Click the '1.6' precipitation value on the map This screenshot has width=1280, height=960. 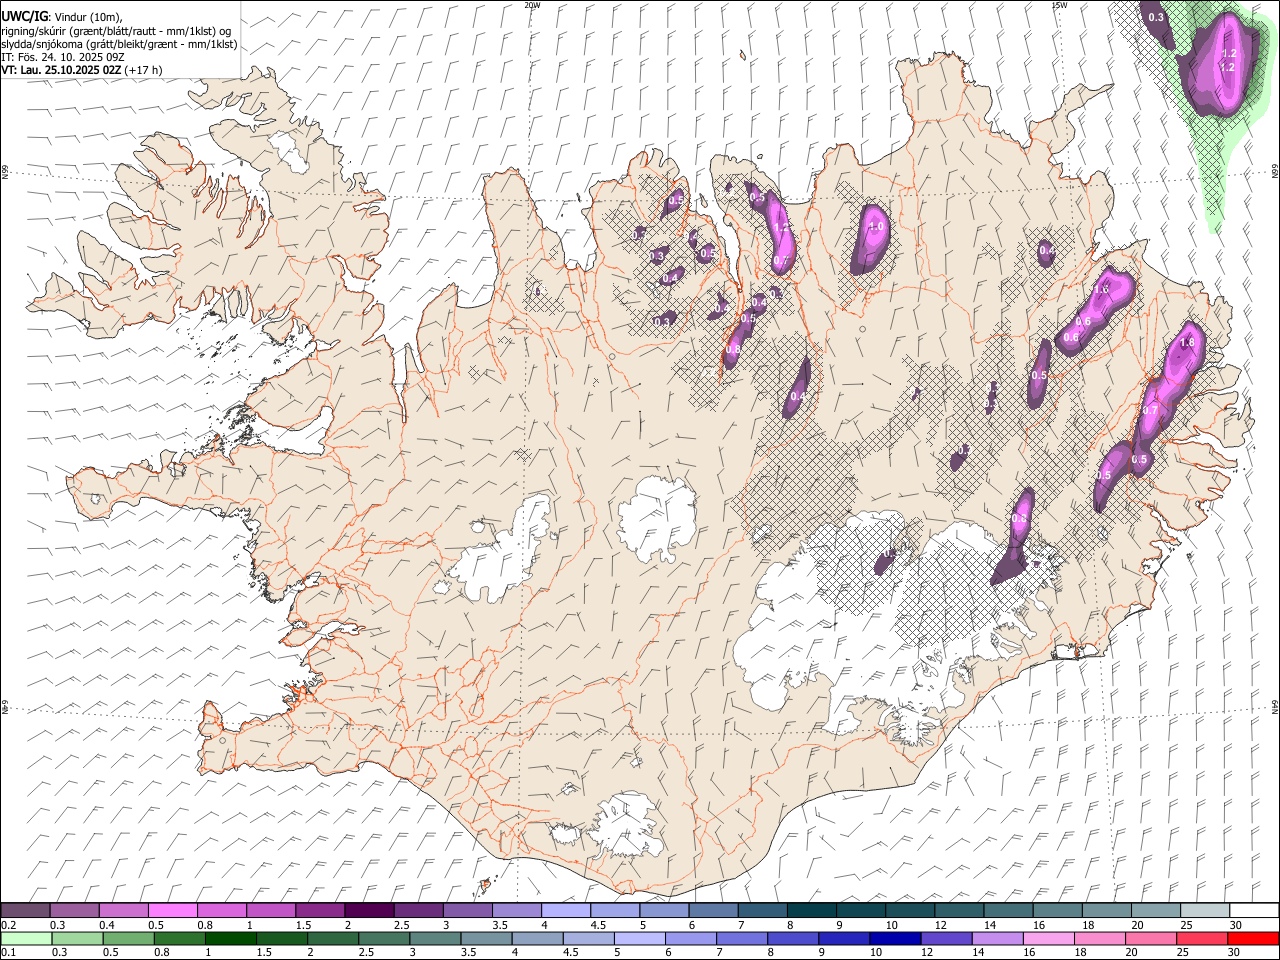(1102, 289)
